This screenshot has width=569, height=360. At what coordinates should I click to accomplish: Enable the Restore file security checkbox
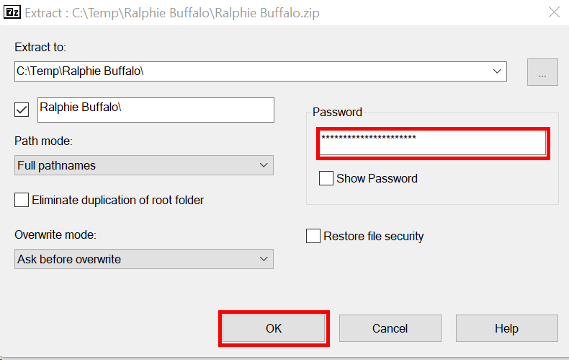313,236
